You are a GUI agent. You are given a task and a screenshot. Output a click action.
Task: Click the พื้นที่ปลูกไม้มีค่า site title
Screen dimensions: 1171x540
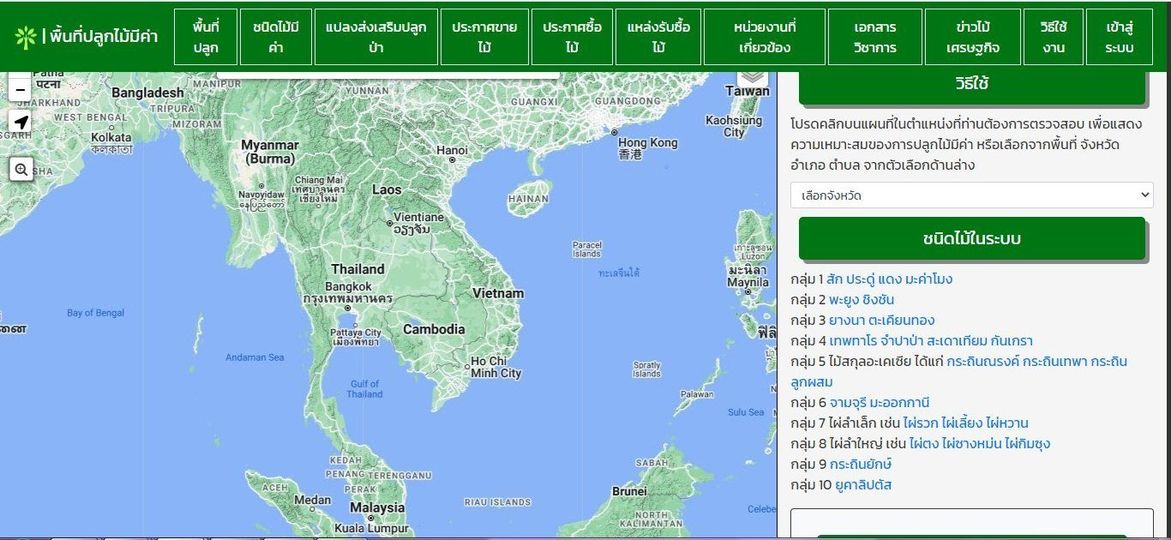[x=104, y=36]
